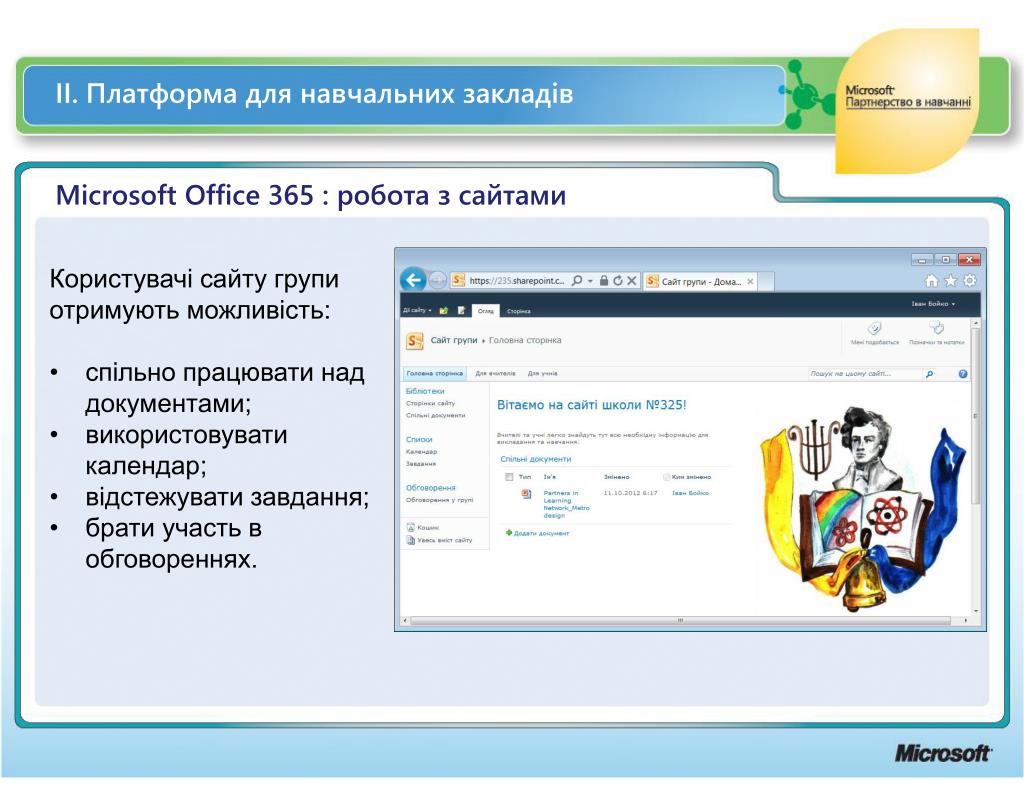Open 'Обговорення' section in sidebar
1024x789 pixels.
point(430,488)
